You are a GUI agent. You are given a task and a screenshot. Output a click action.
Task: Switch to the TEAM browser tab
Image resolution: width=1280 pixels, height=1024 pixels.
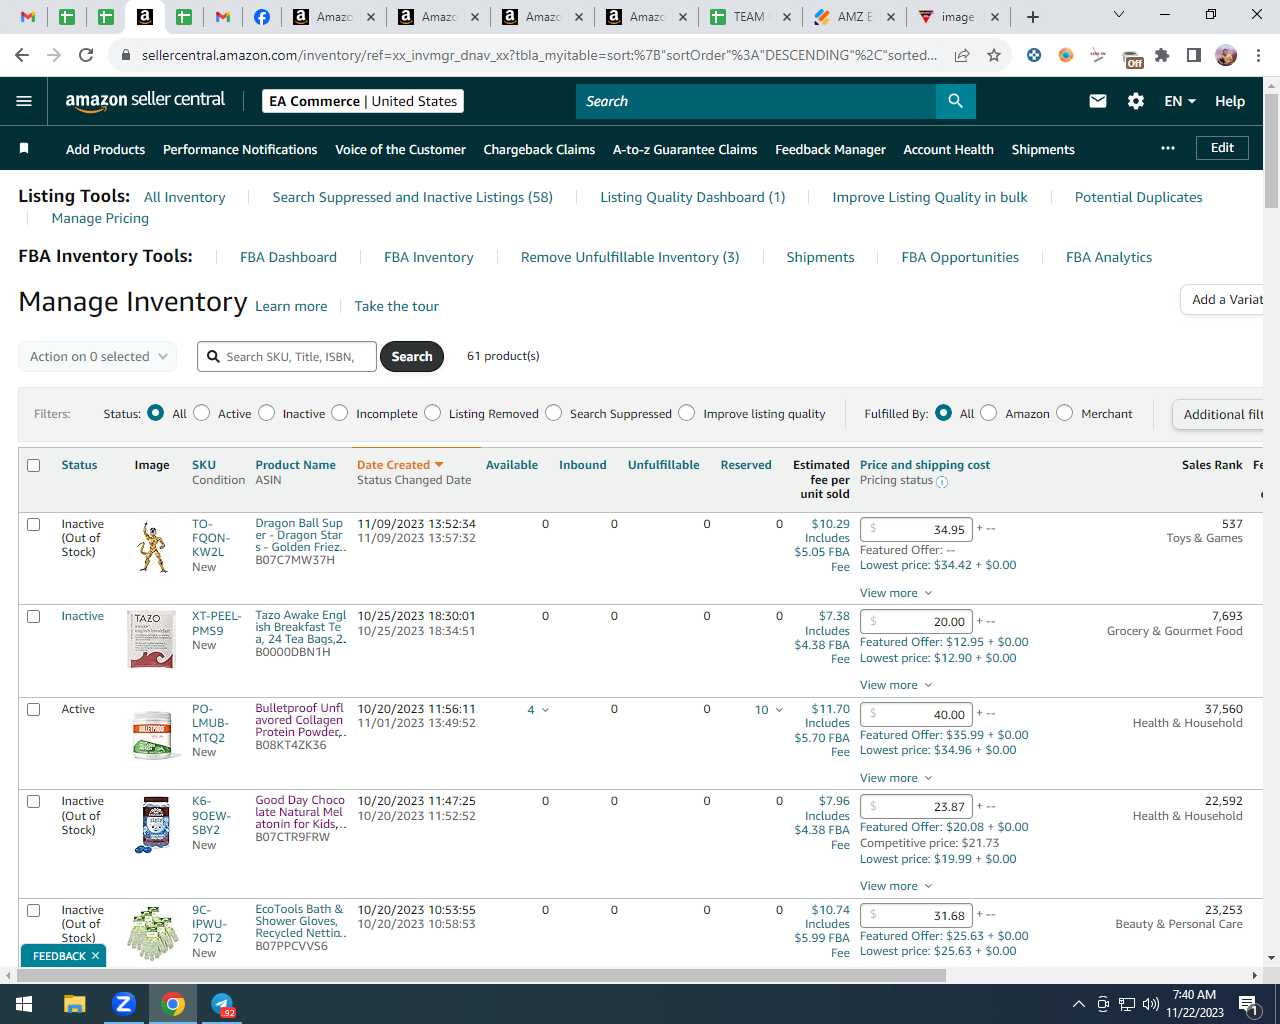(x=748, y=17)
